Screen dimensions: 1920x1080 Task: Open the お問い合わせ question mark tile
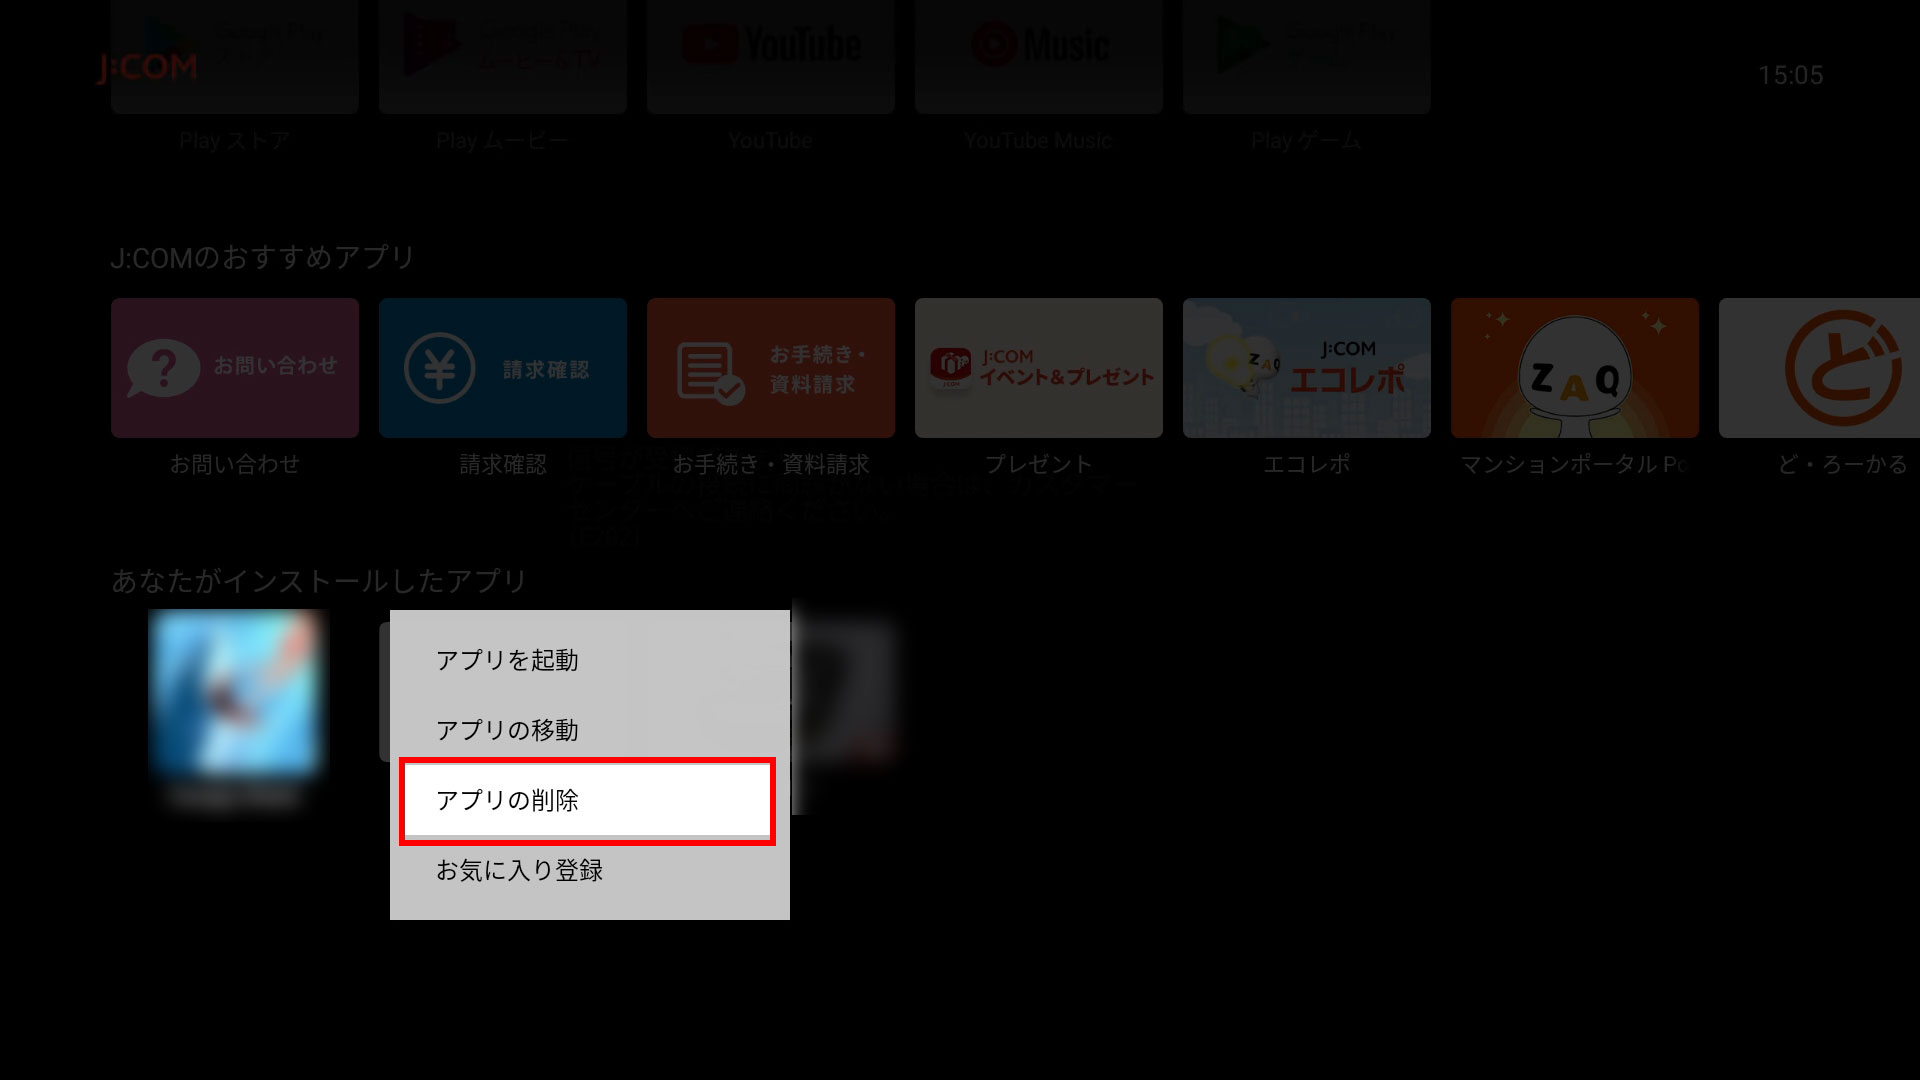[x=235, y=368]
